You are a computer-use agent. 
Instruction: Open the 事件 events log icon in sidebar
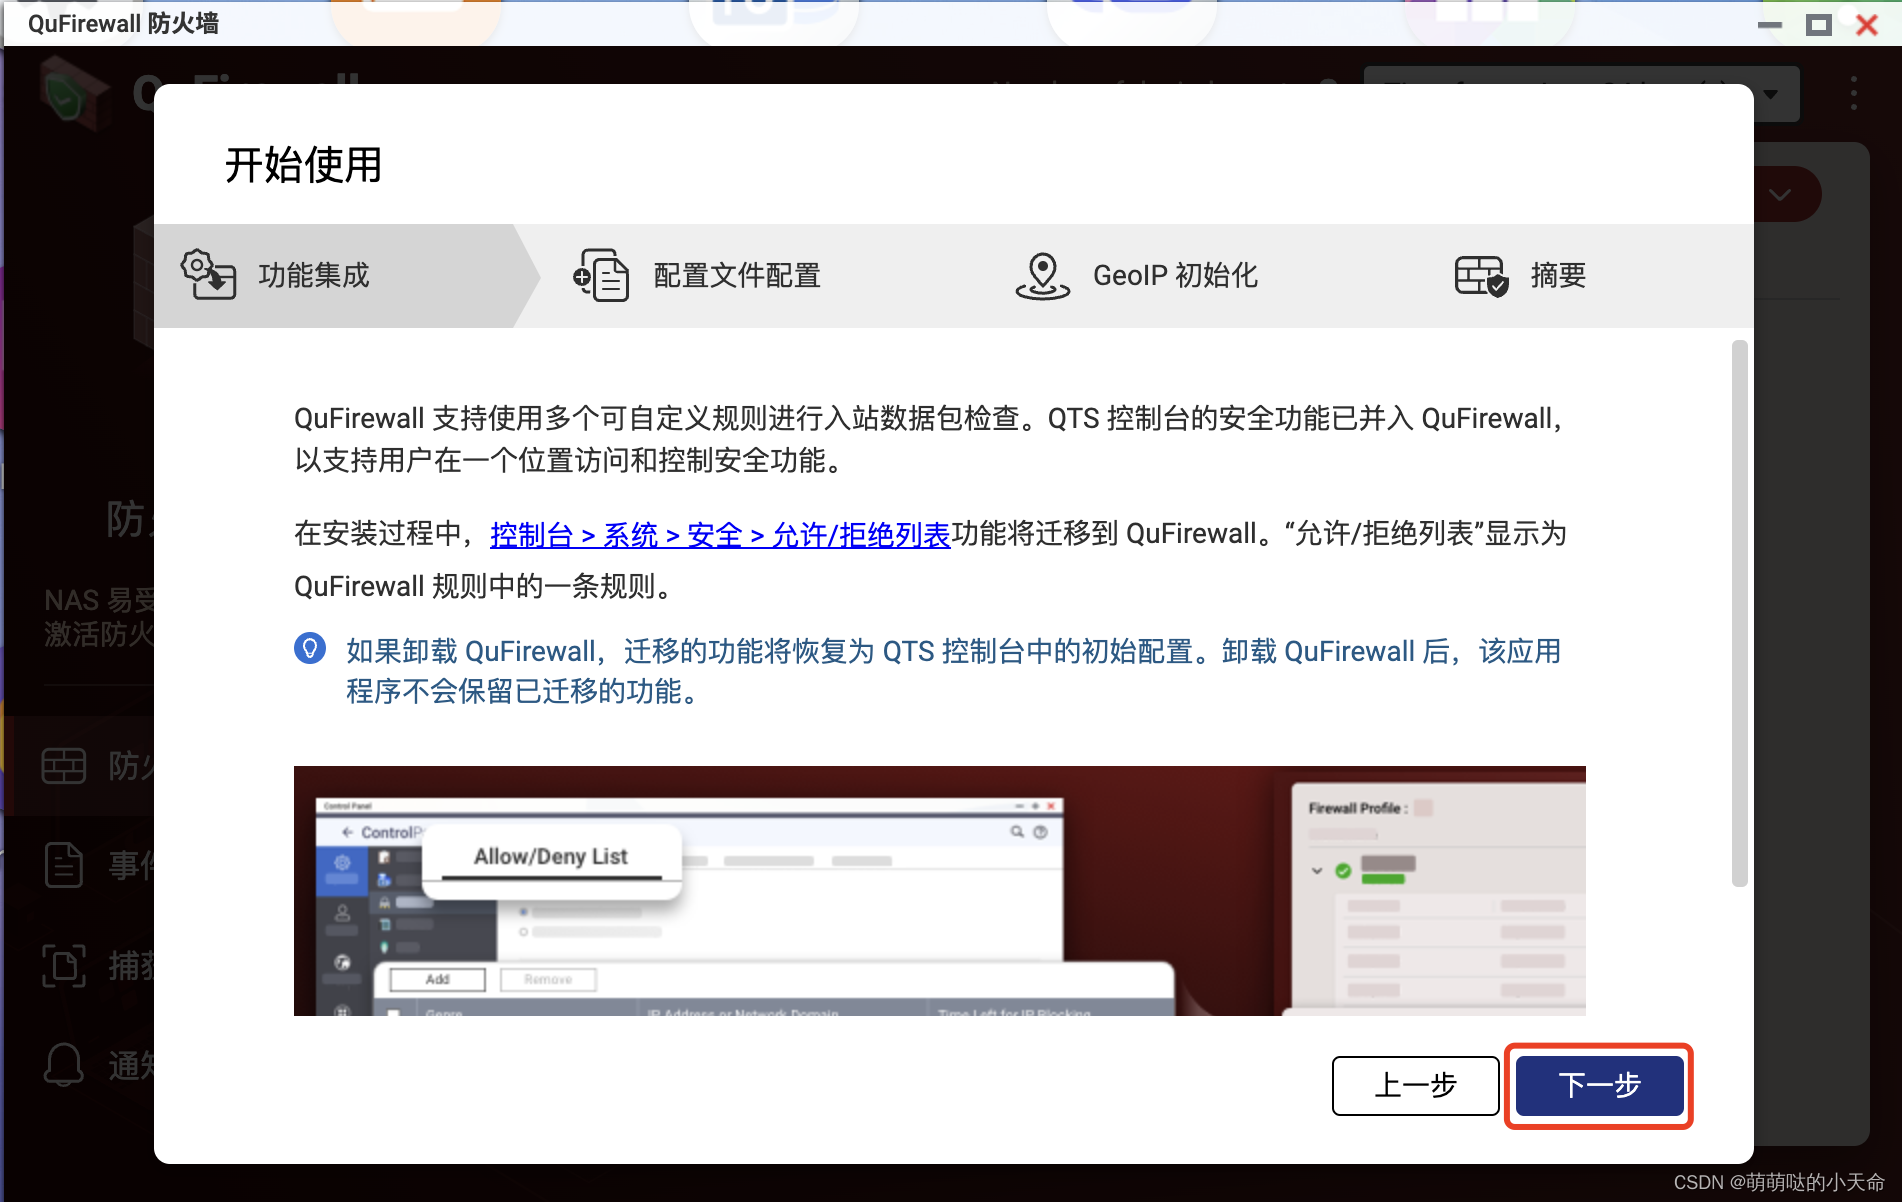63,866
